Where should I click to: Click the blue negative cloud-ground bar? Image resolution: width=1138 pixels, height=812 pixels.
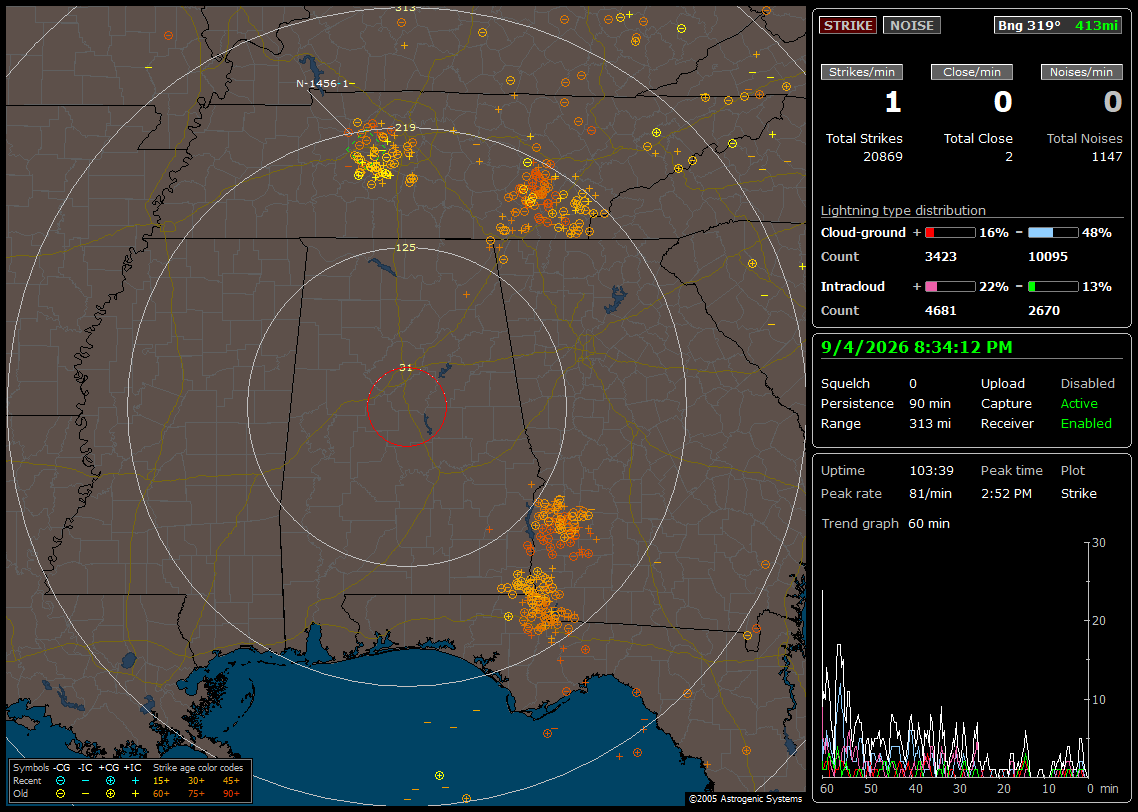pyautogui.click(x=1053, y=233)
